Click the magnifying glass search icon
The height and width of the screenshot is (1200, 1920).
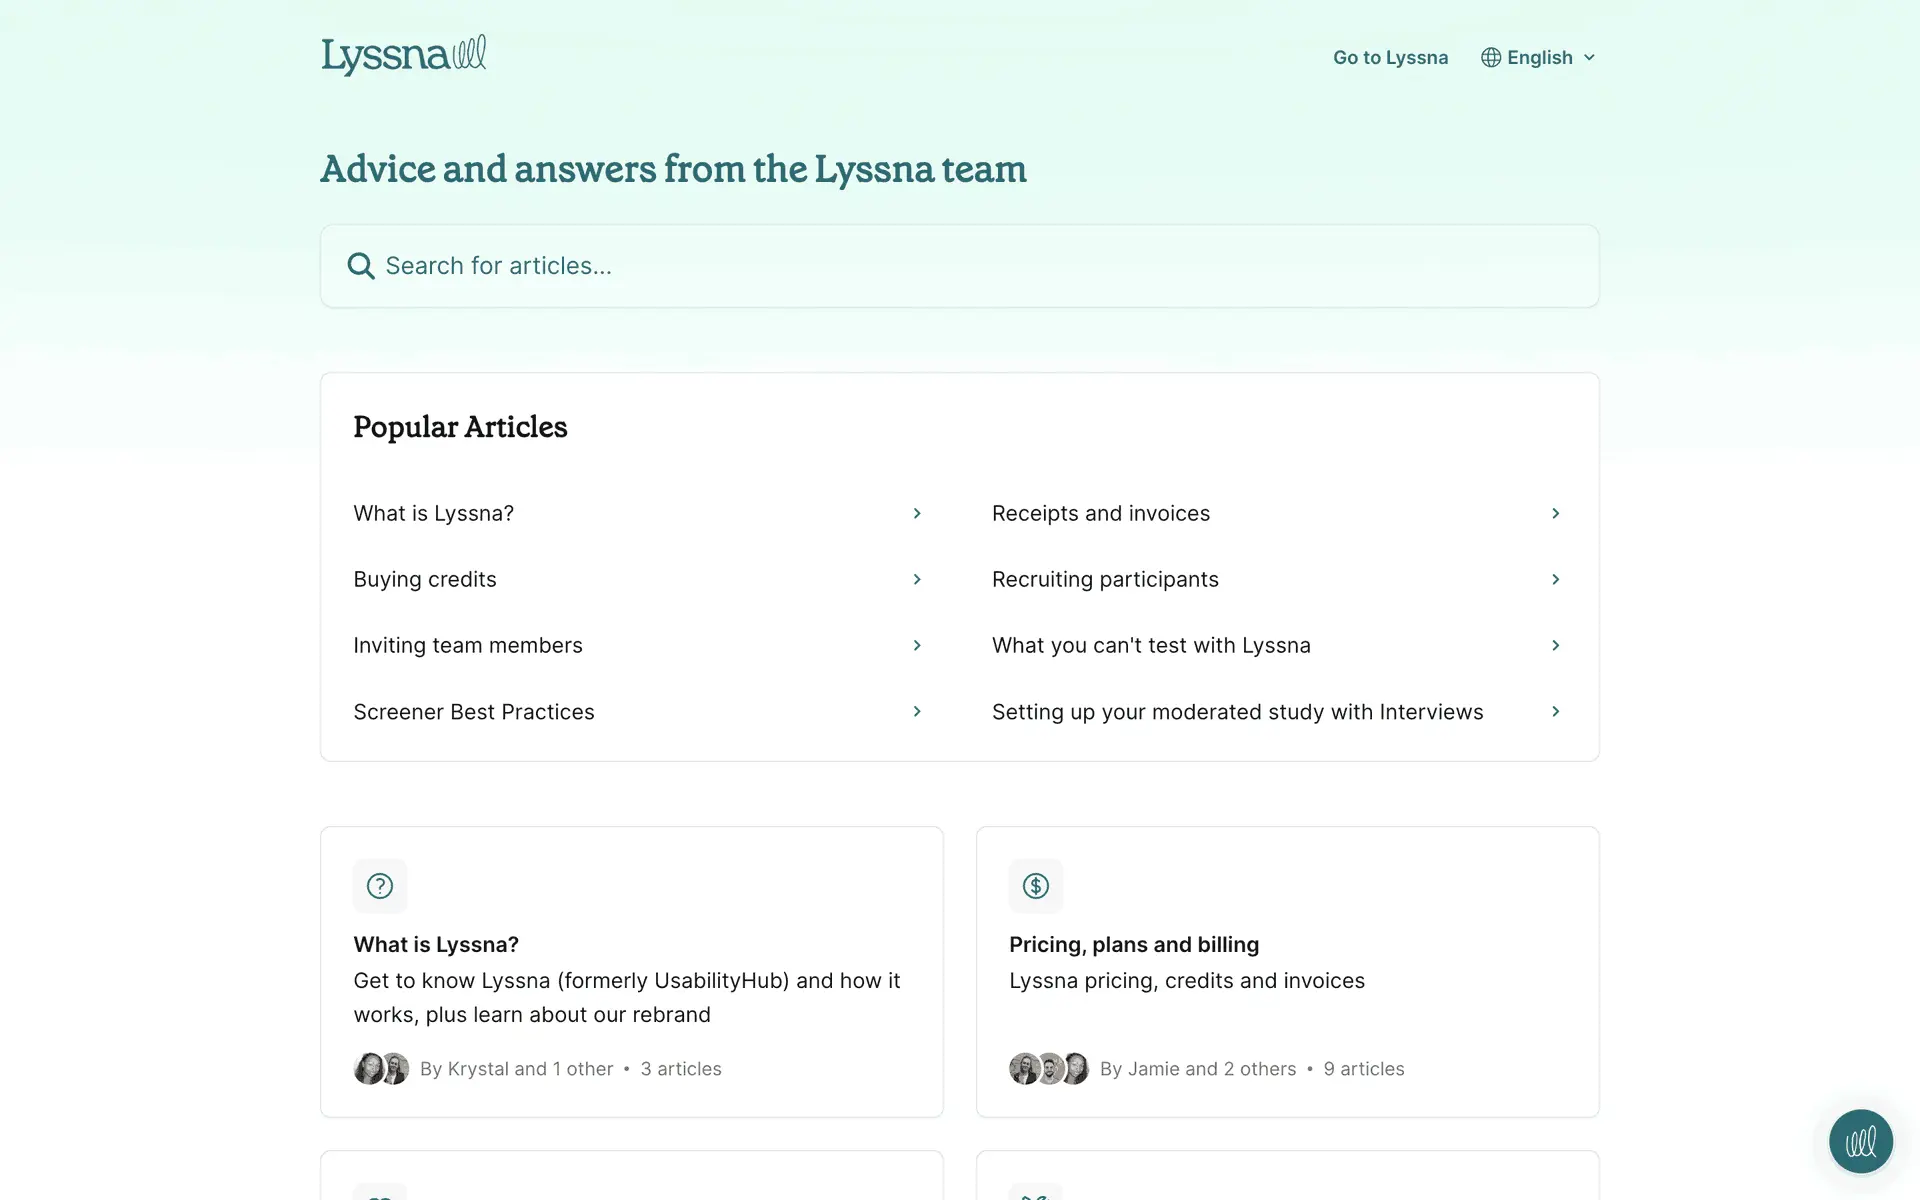point(360,266)
